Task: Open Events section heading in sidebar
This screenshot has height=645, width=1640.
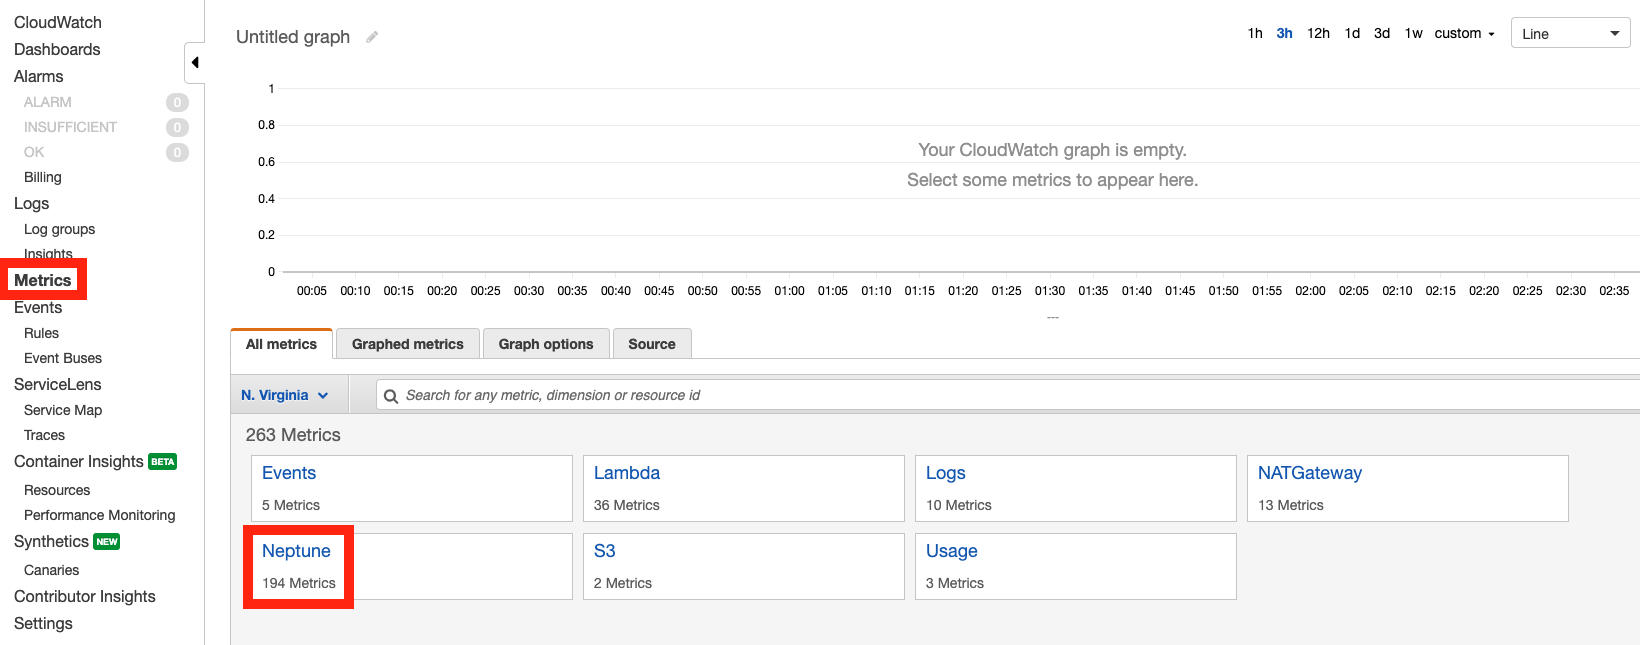Action: (38, 307)
